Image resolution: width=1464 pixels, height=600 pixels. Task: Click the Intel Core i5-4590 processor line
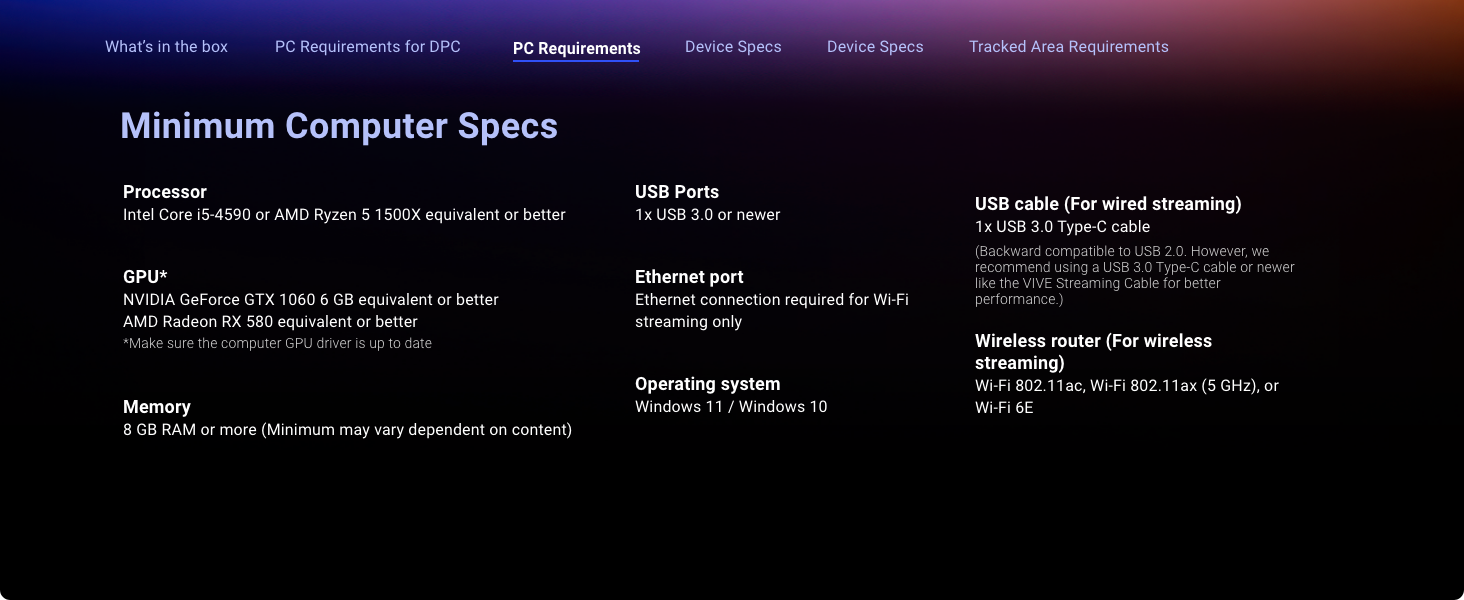tap(344, 215)
